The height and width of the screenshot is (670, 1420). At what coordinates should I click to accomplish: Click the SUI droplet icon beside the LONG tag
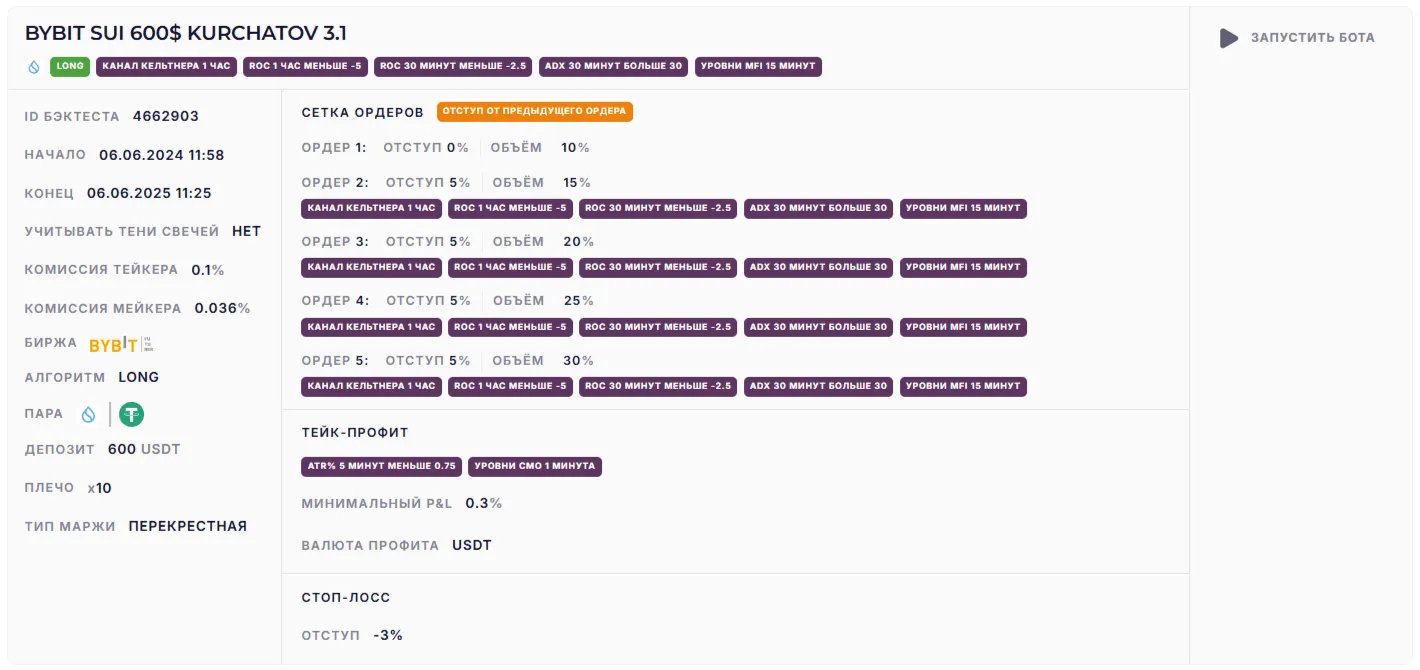pyautogui.click(x=34, y=67)
